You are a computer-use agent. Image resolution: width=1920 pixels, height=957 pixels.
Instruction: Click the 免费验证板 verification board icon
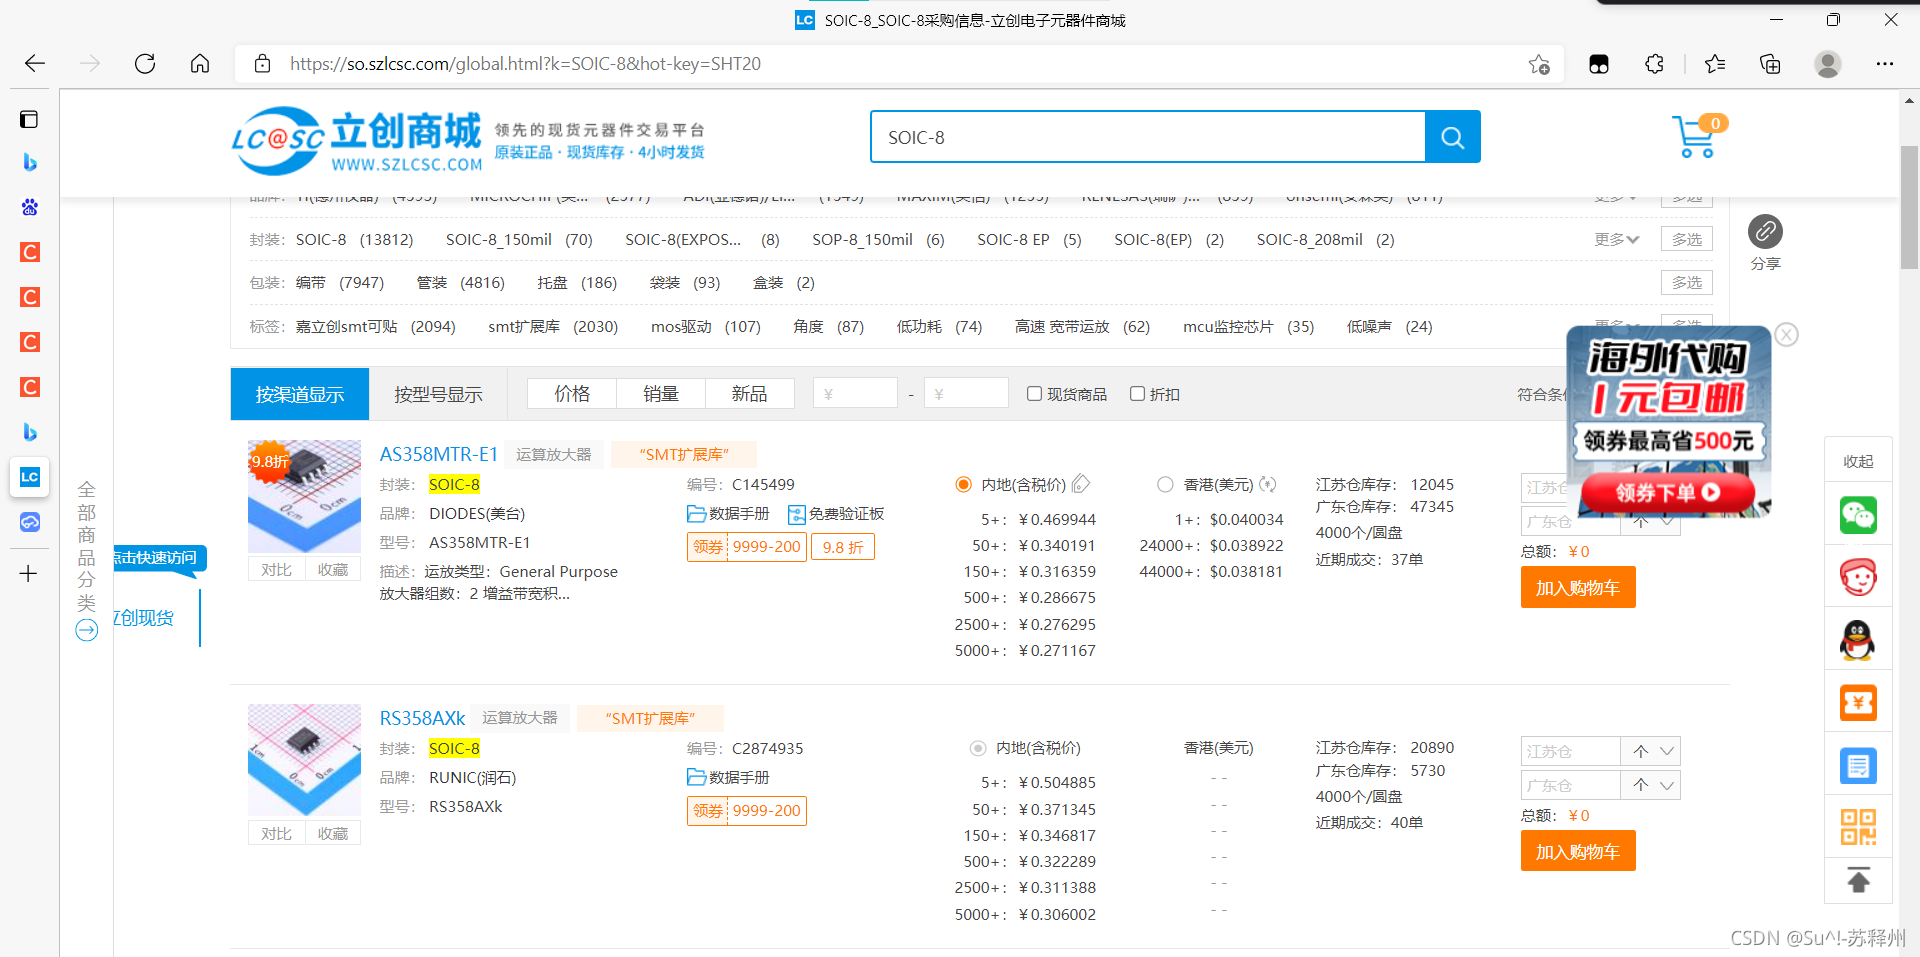tap(796, 513)
